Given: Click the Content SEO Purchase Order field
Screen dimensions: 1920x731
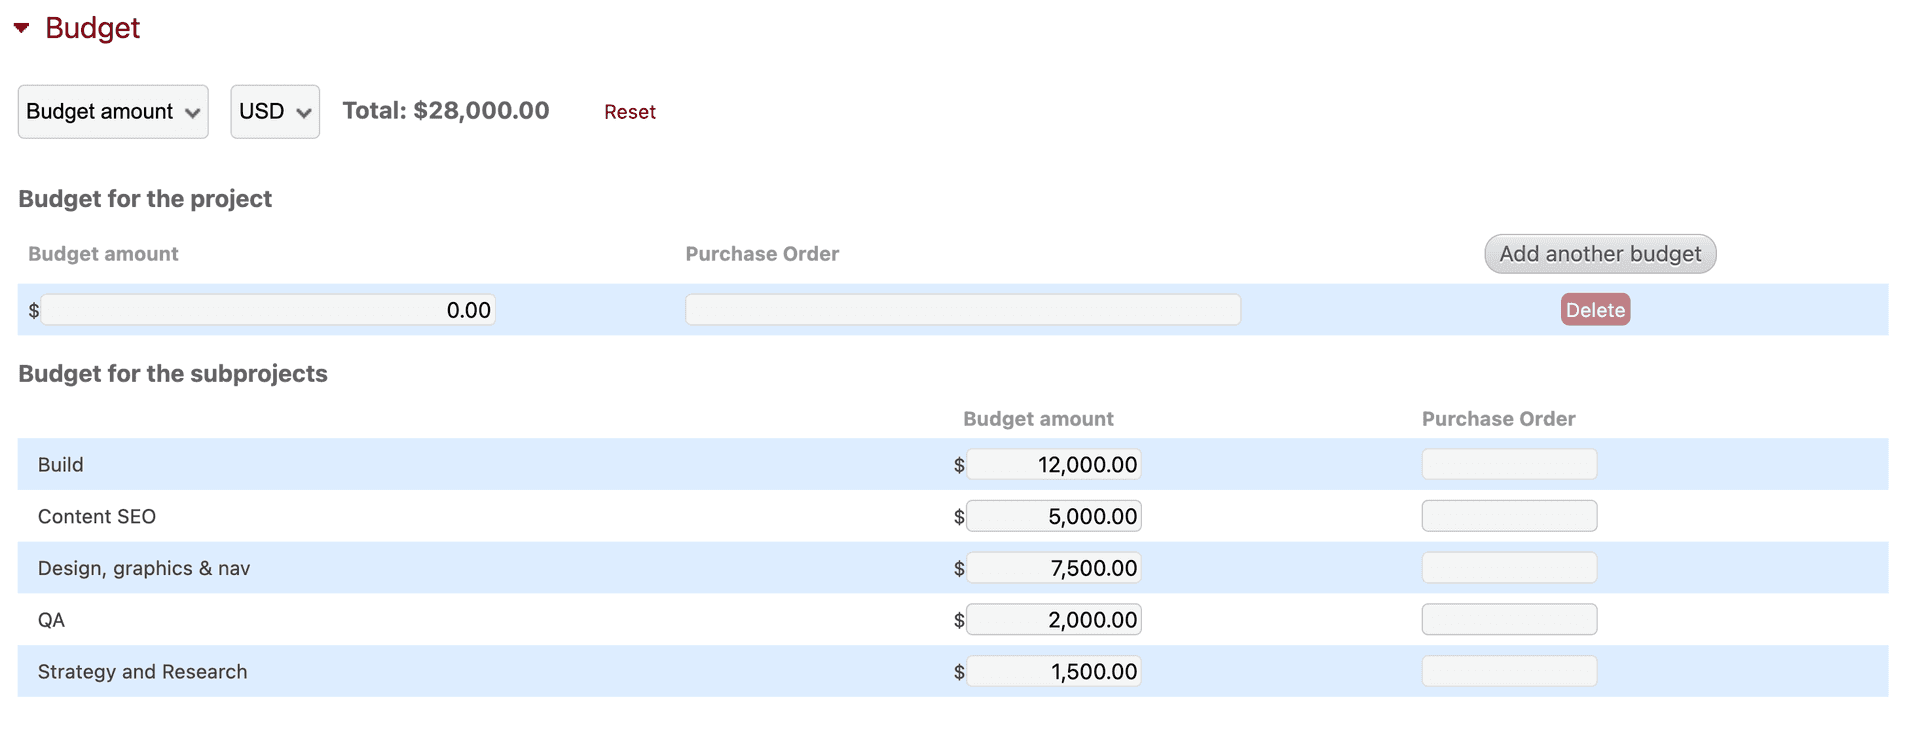Looking at the screenshot, I should [1508, 517].
